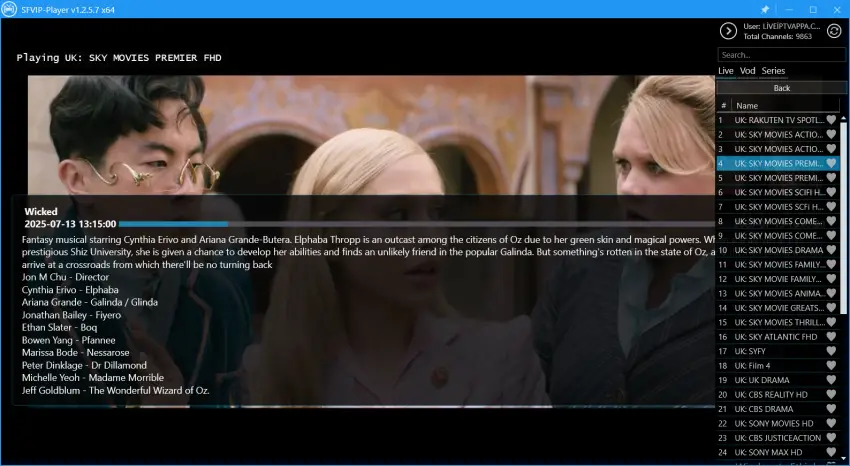
Task: Toggle favorite for UK: SKY ATLANTIC FHD
Action: 831,336
